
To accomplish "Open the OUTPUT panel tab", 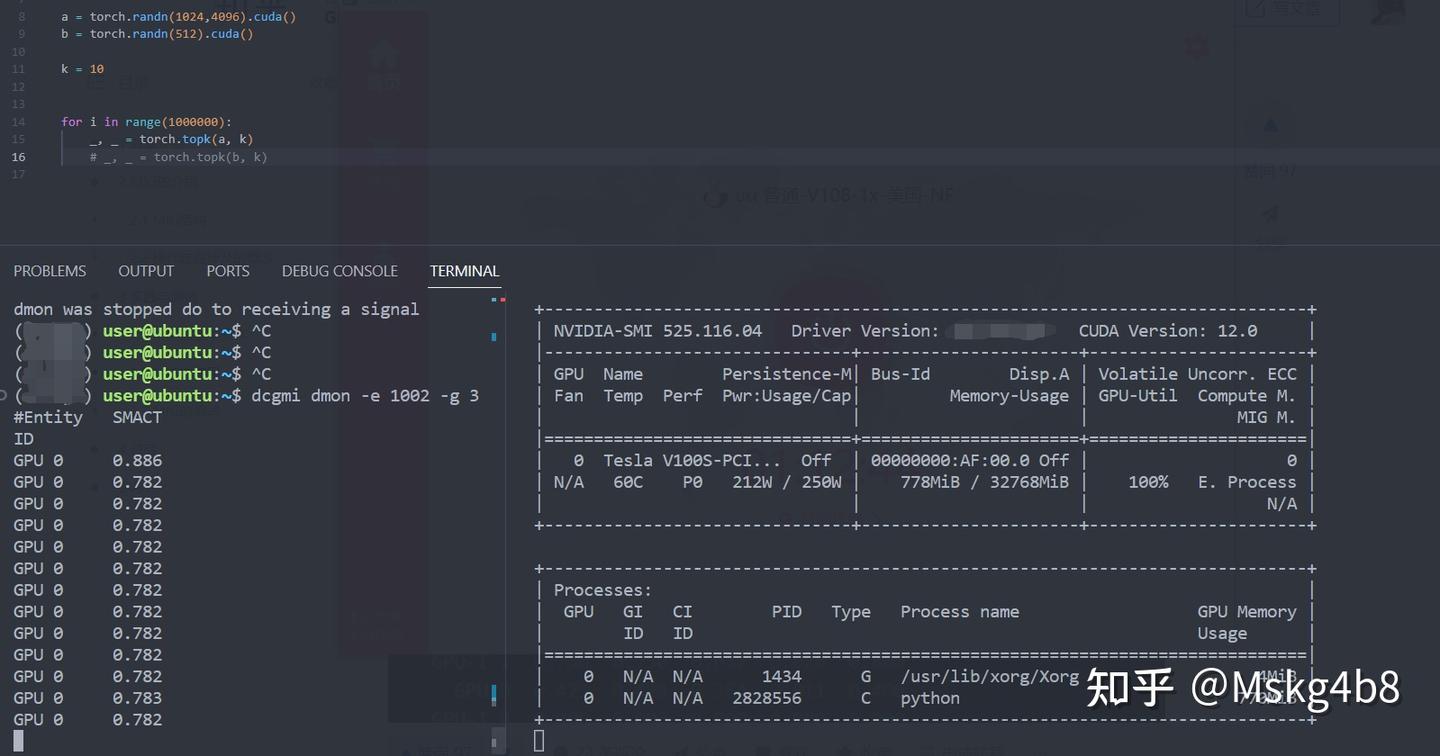I will click(x=146, y=271).
